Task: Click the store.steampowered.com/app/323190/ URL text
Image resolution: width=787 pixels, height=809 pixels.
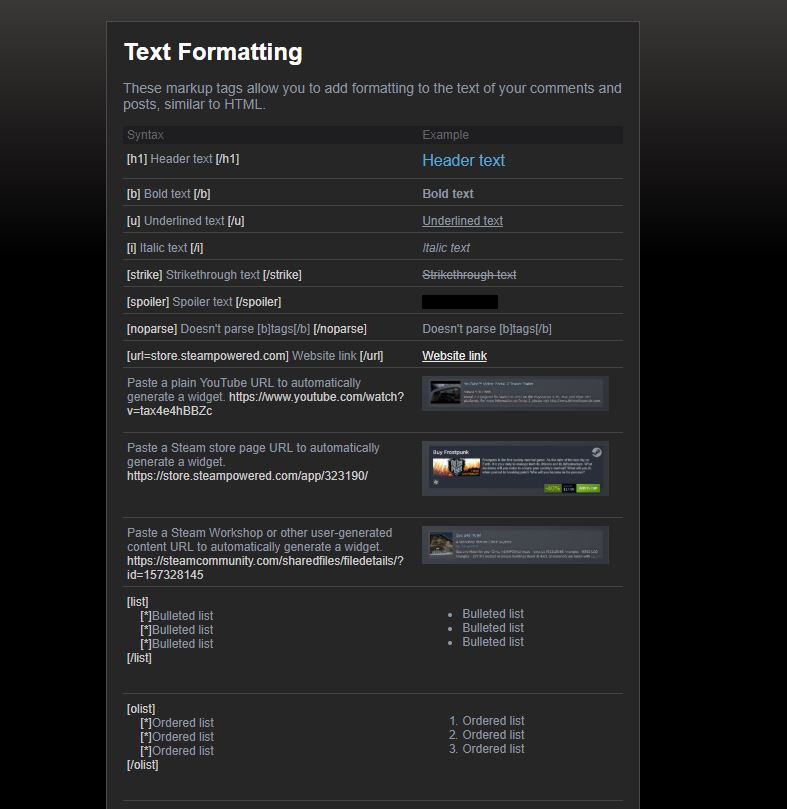Action: tap(247, 476)
